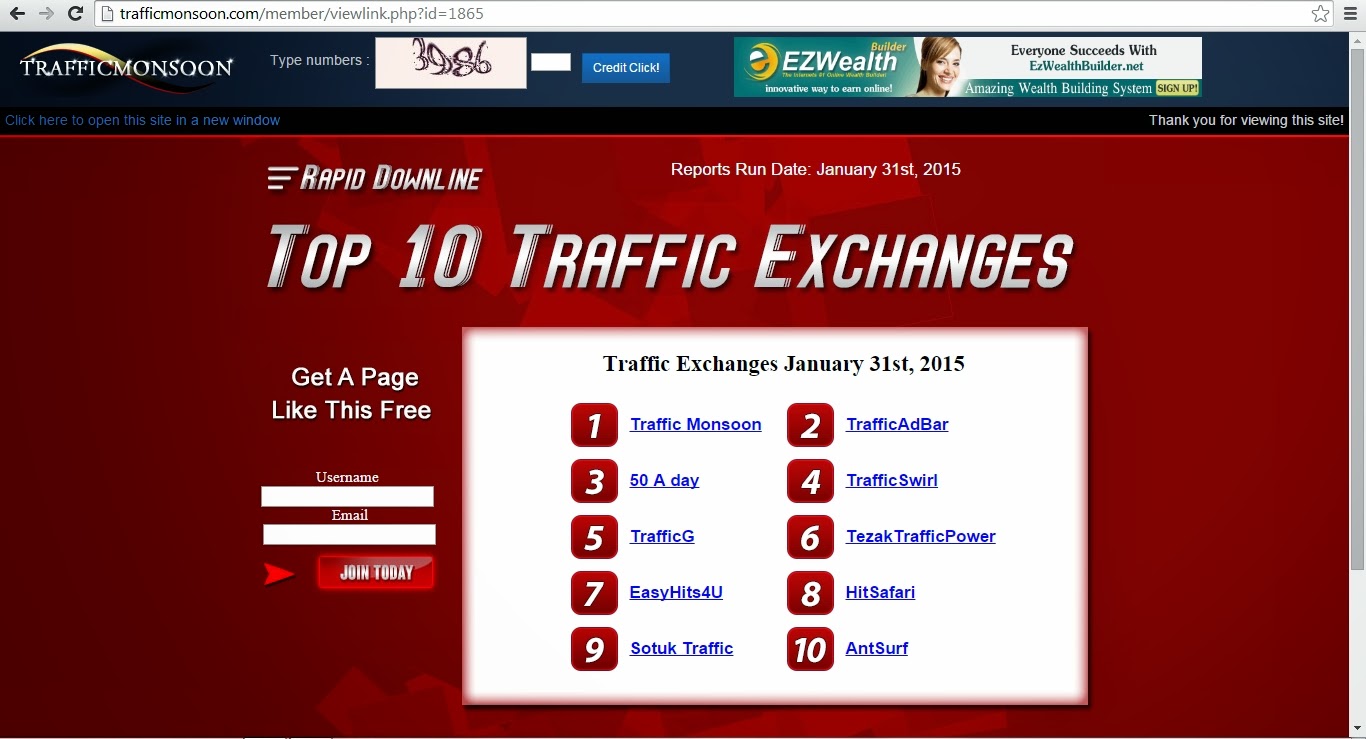Open the HitSafari link
Screen dimensions: 1366x739
pyautogui.click(x=880, y=593)
